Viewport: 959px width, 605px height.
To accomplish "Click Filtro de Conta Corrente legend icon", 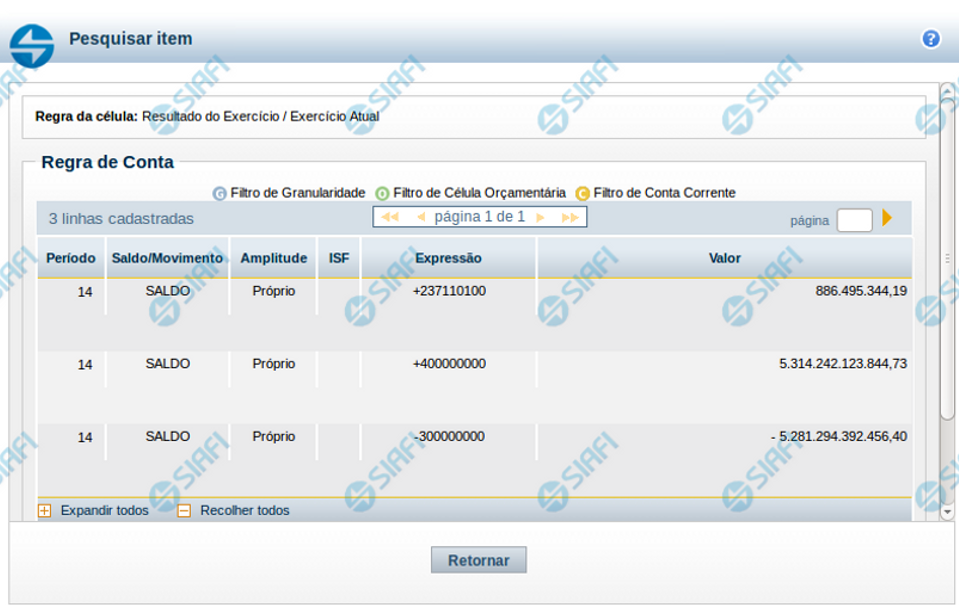I will pyautogui.click(x=582, y=193).
